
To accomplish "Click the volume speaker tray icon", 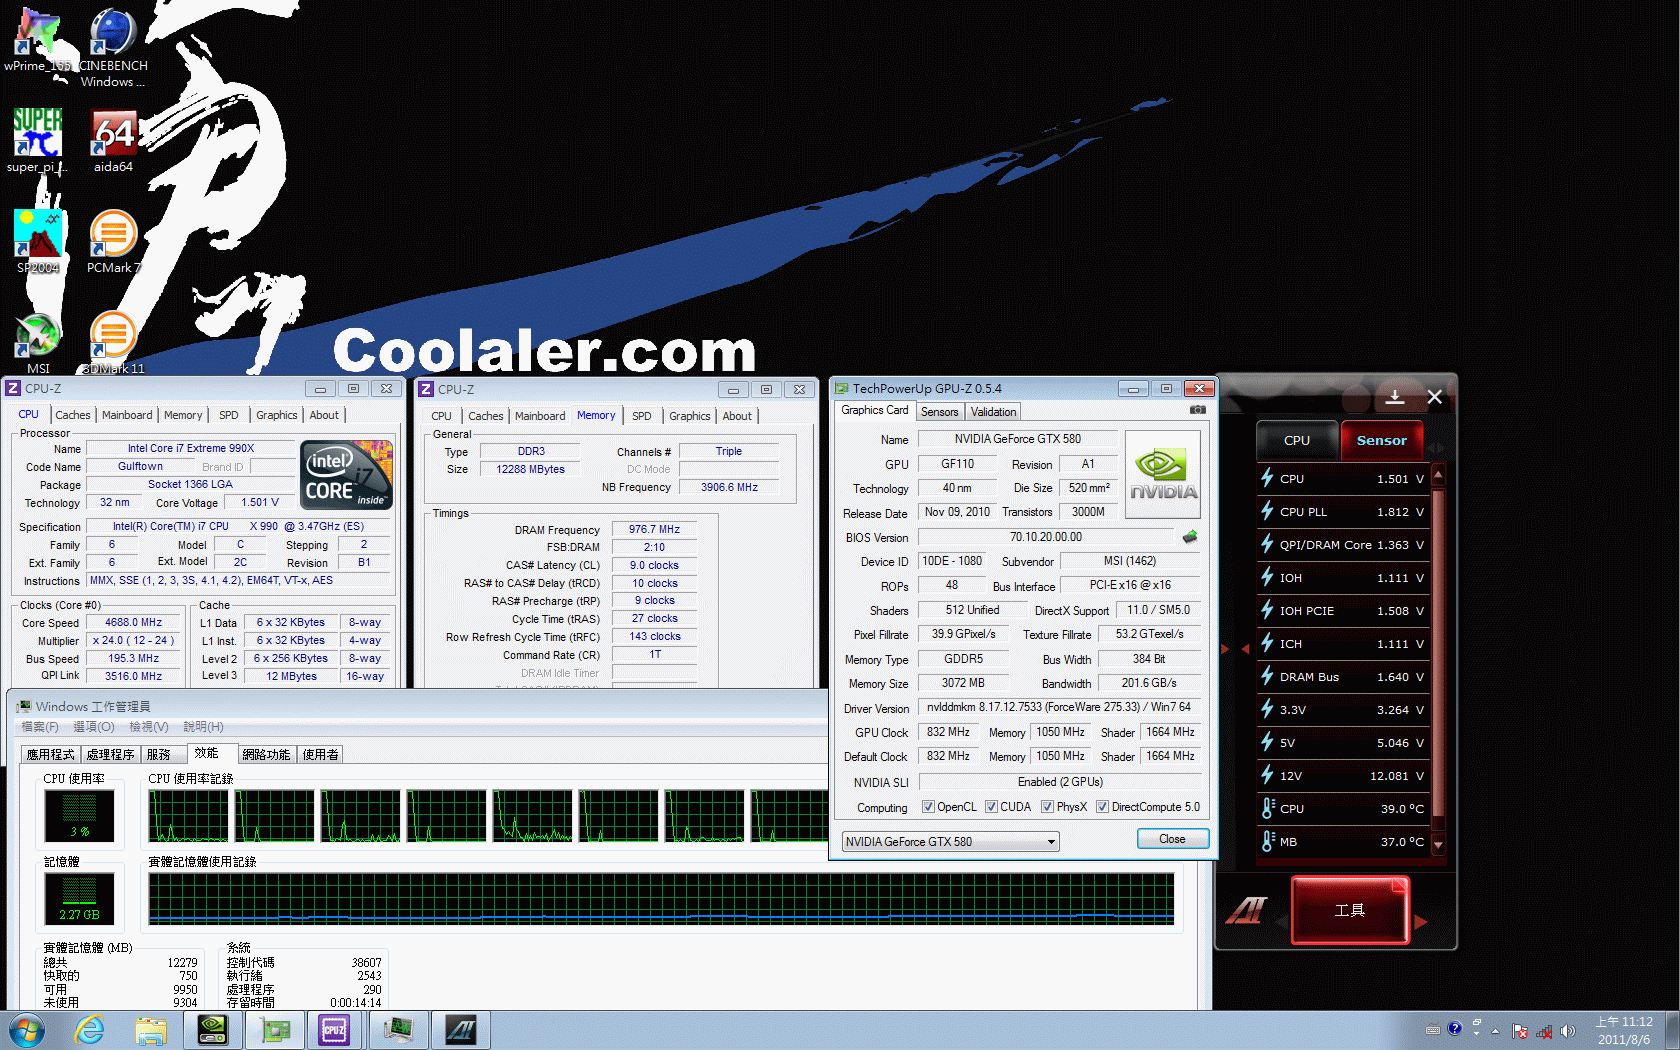I will coord(1567,1031).
